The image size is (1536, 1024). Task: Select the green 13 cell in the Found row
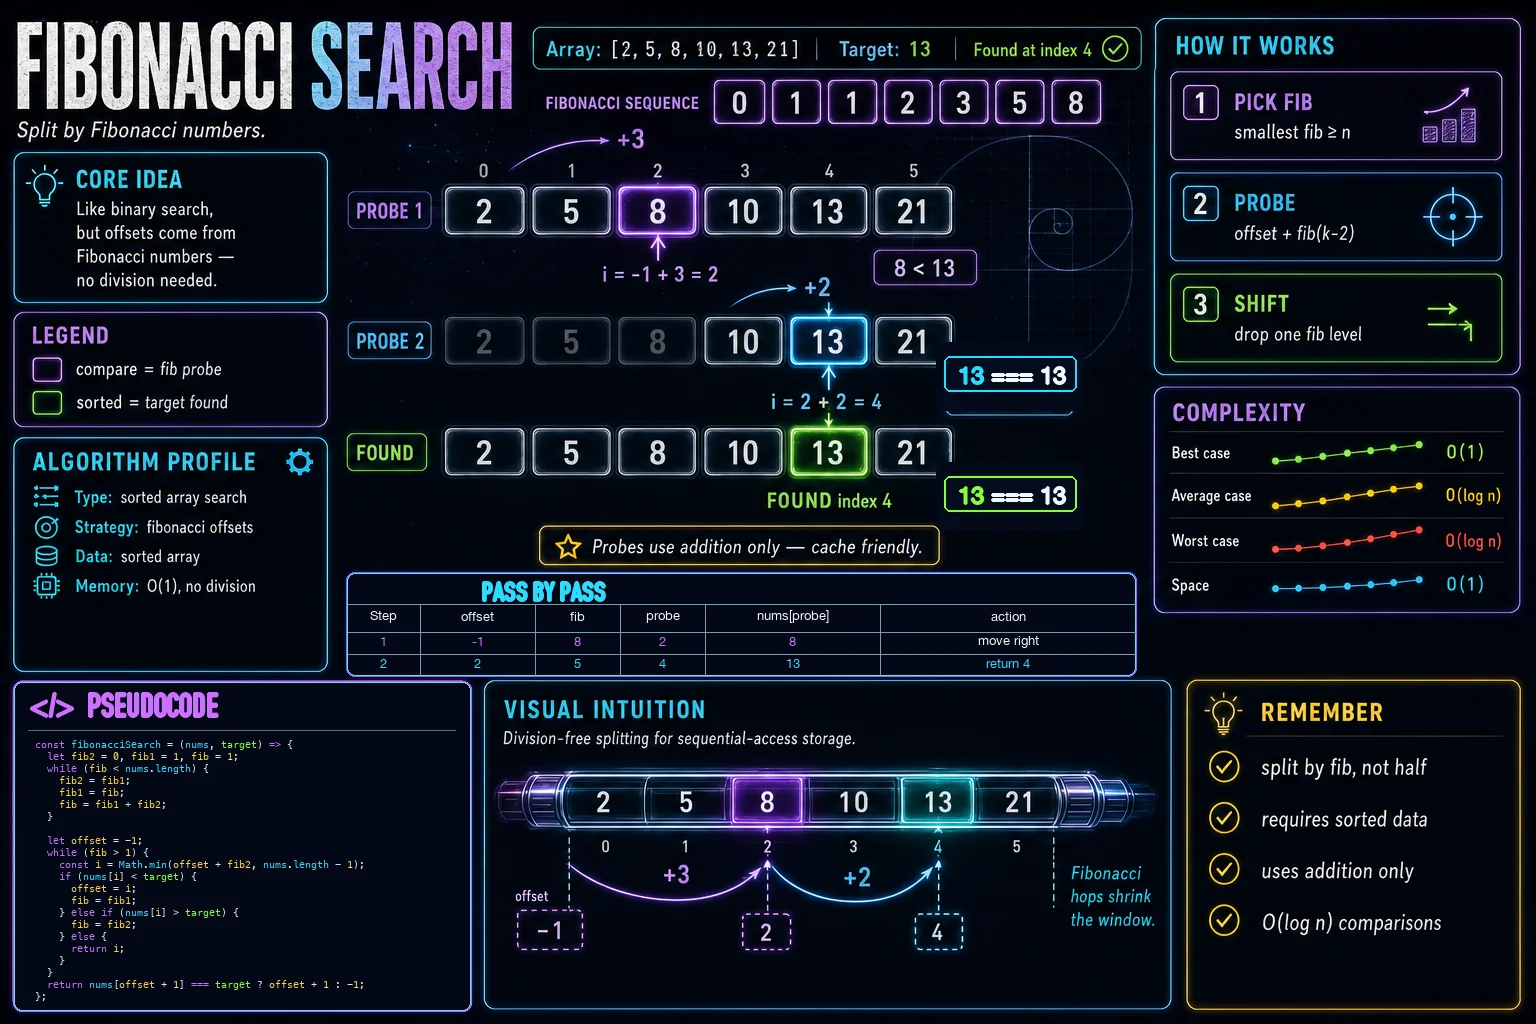(x=828, y=452)
